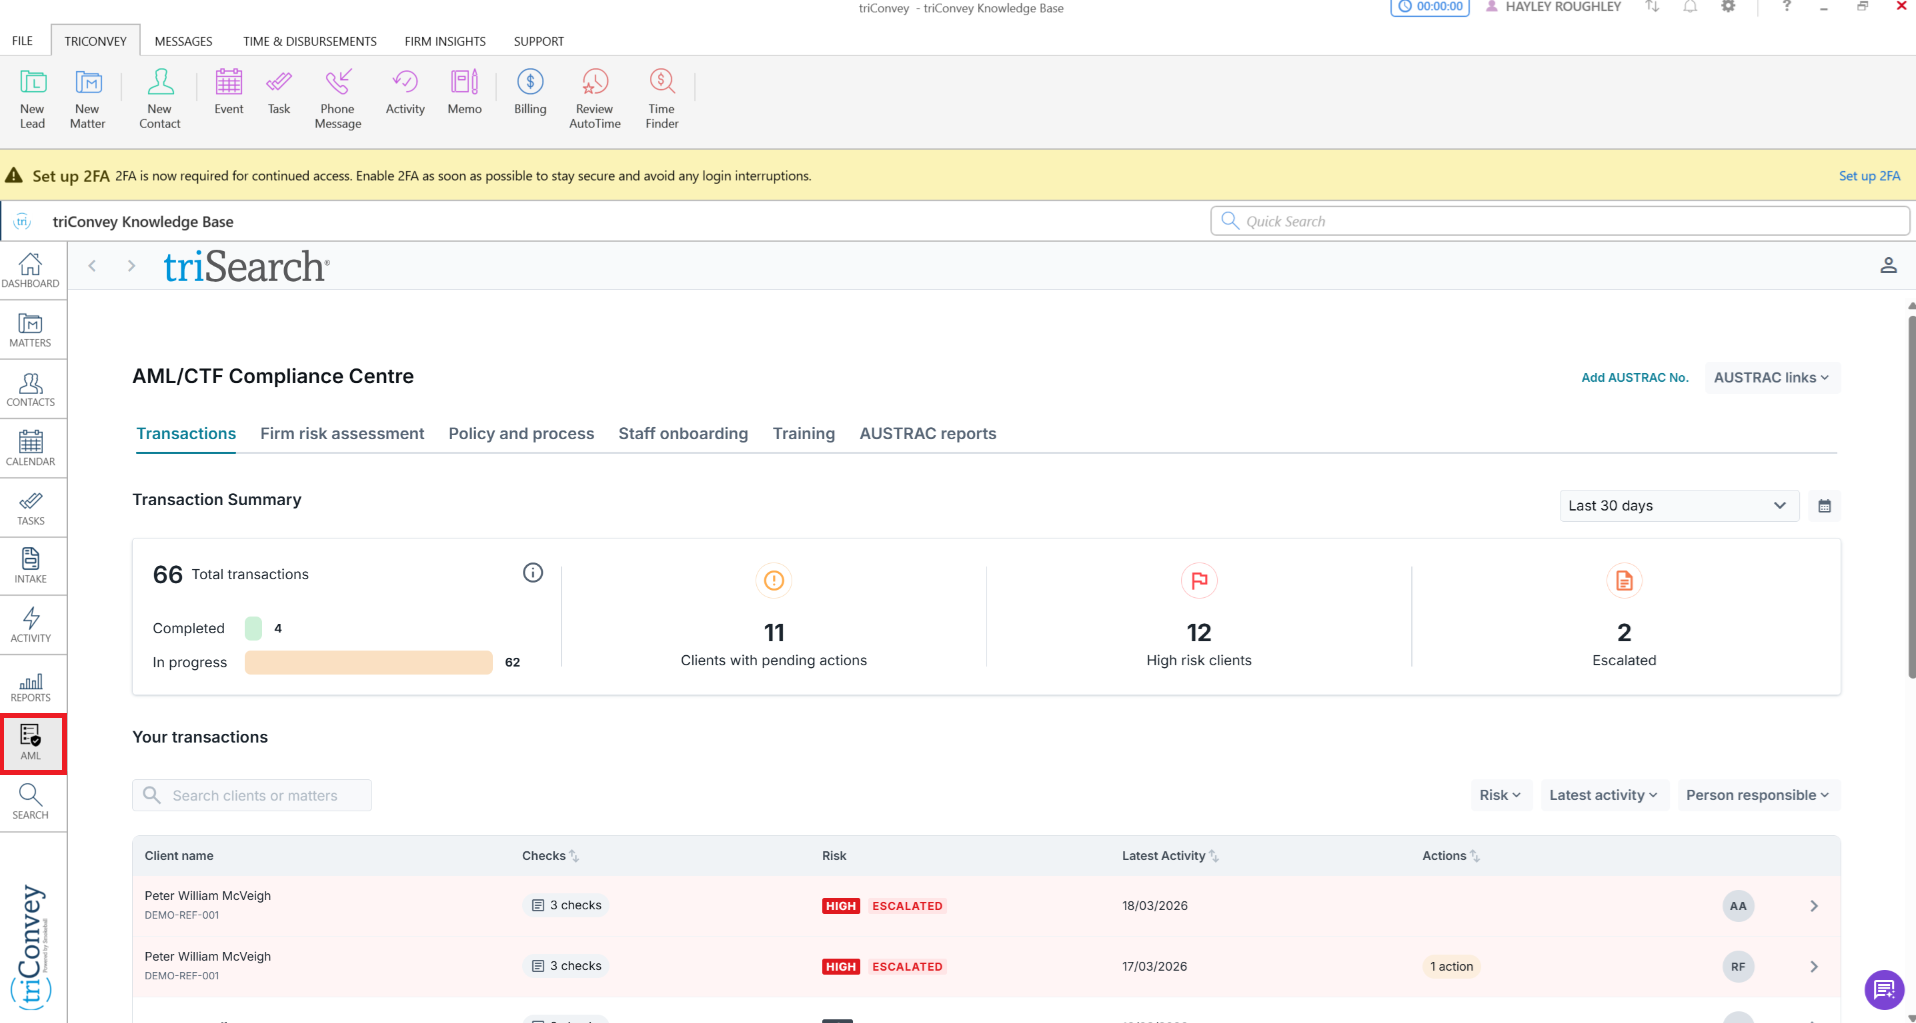Click the info icon beside Total transactions

coord(533,572)
